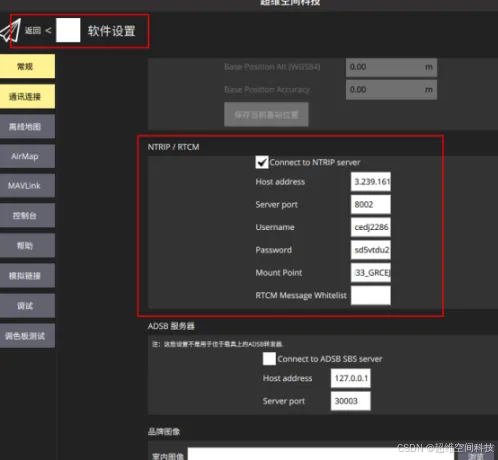Screen dimensions: 498x460
Task: Click the Base Position Alt (WGS84) field
Action: (x=391, y=67)
